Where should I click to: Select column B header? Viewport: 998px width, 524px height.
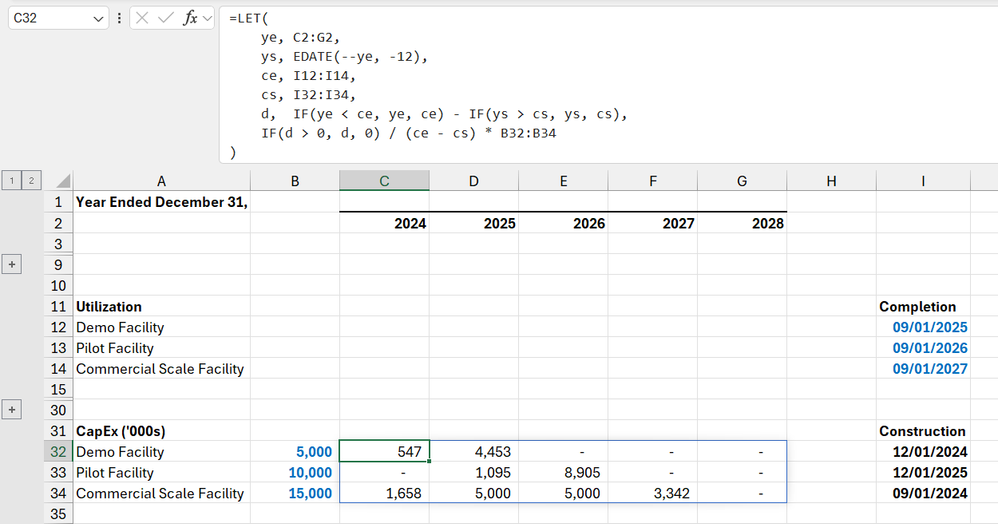click(295, 181)
